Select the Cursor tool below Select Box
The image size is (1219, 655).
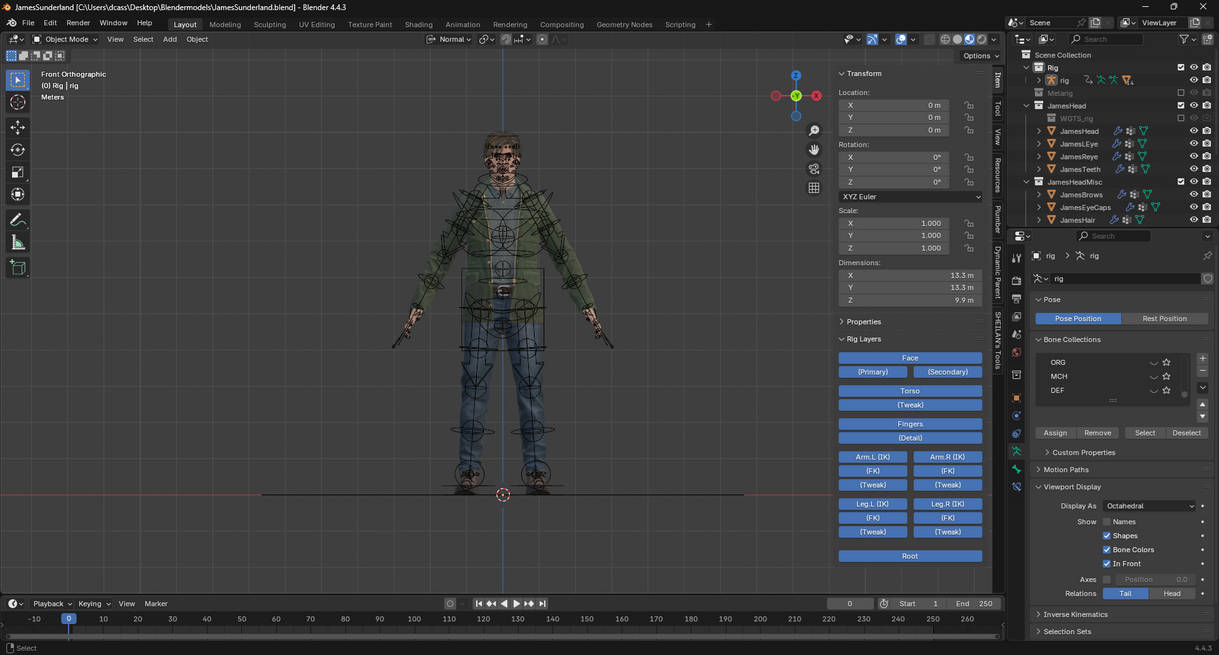pyautogui.click(x=17, y=102)
